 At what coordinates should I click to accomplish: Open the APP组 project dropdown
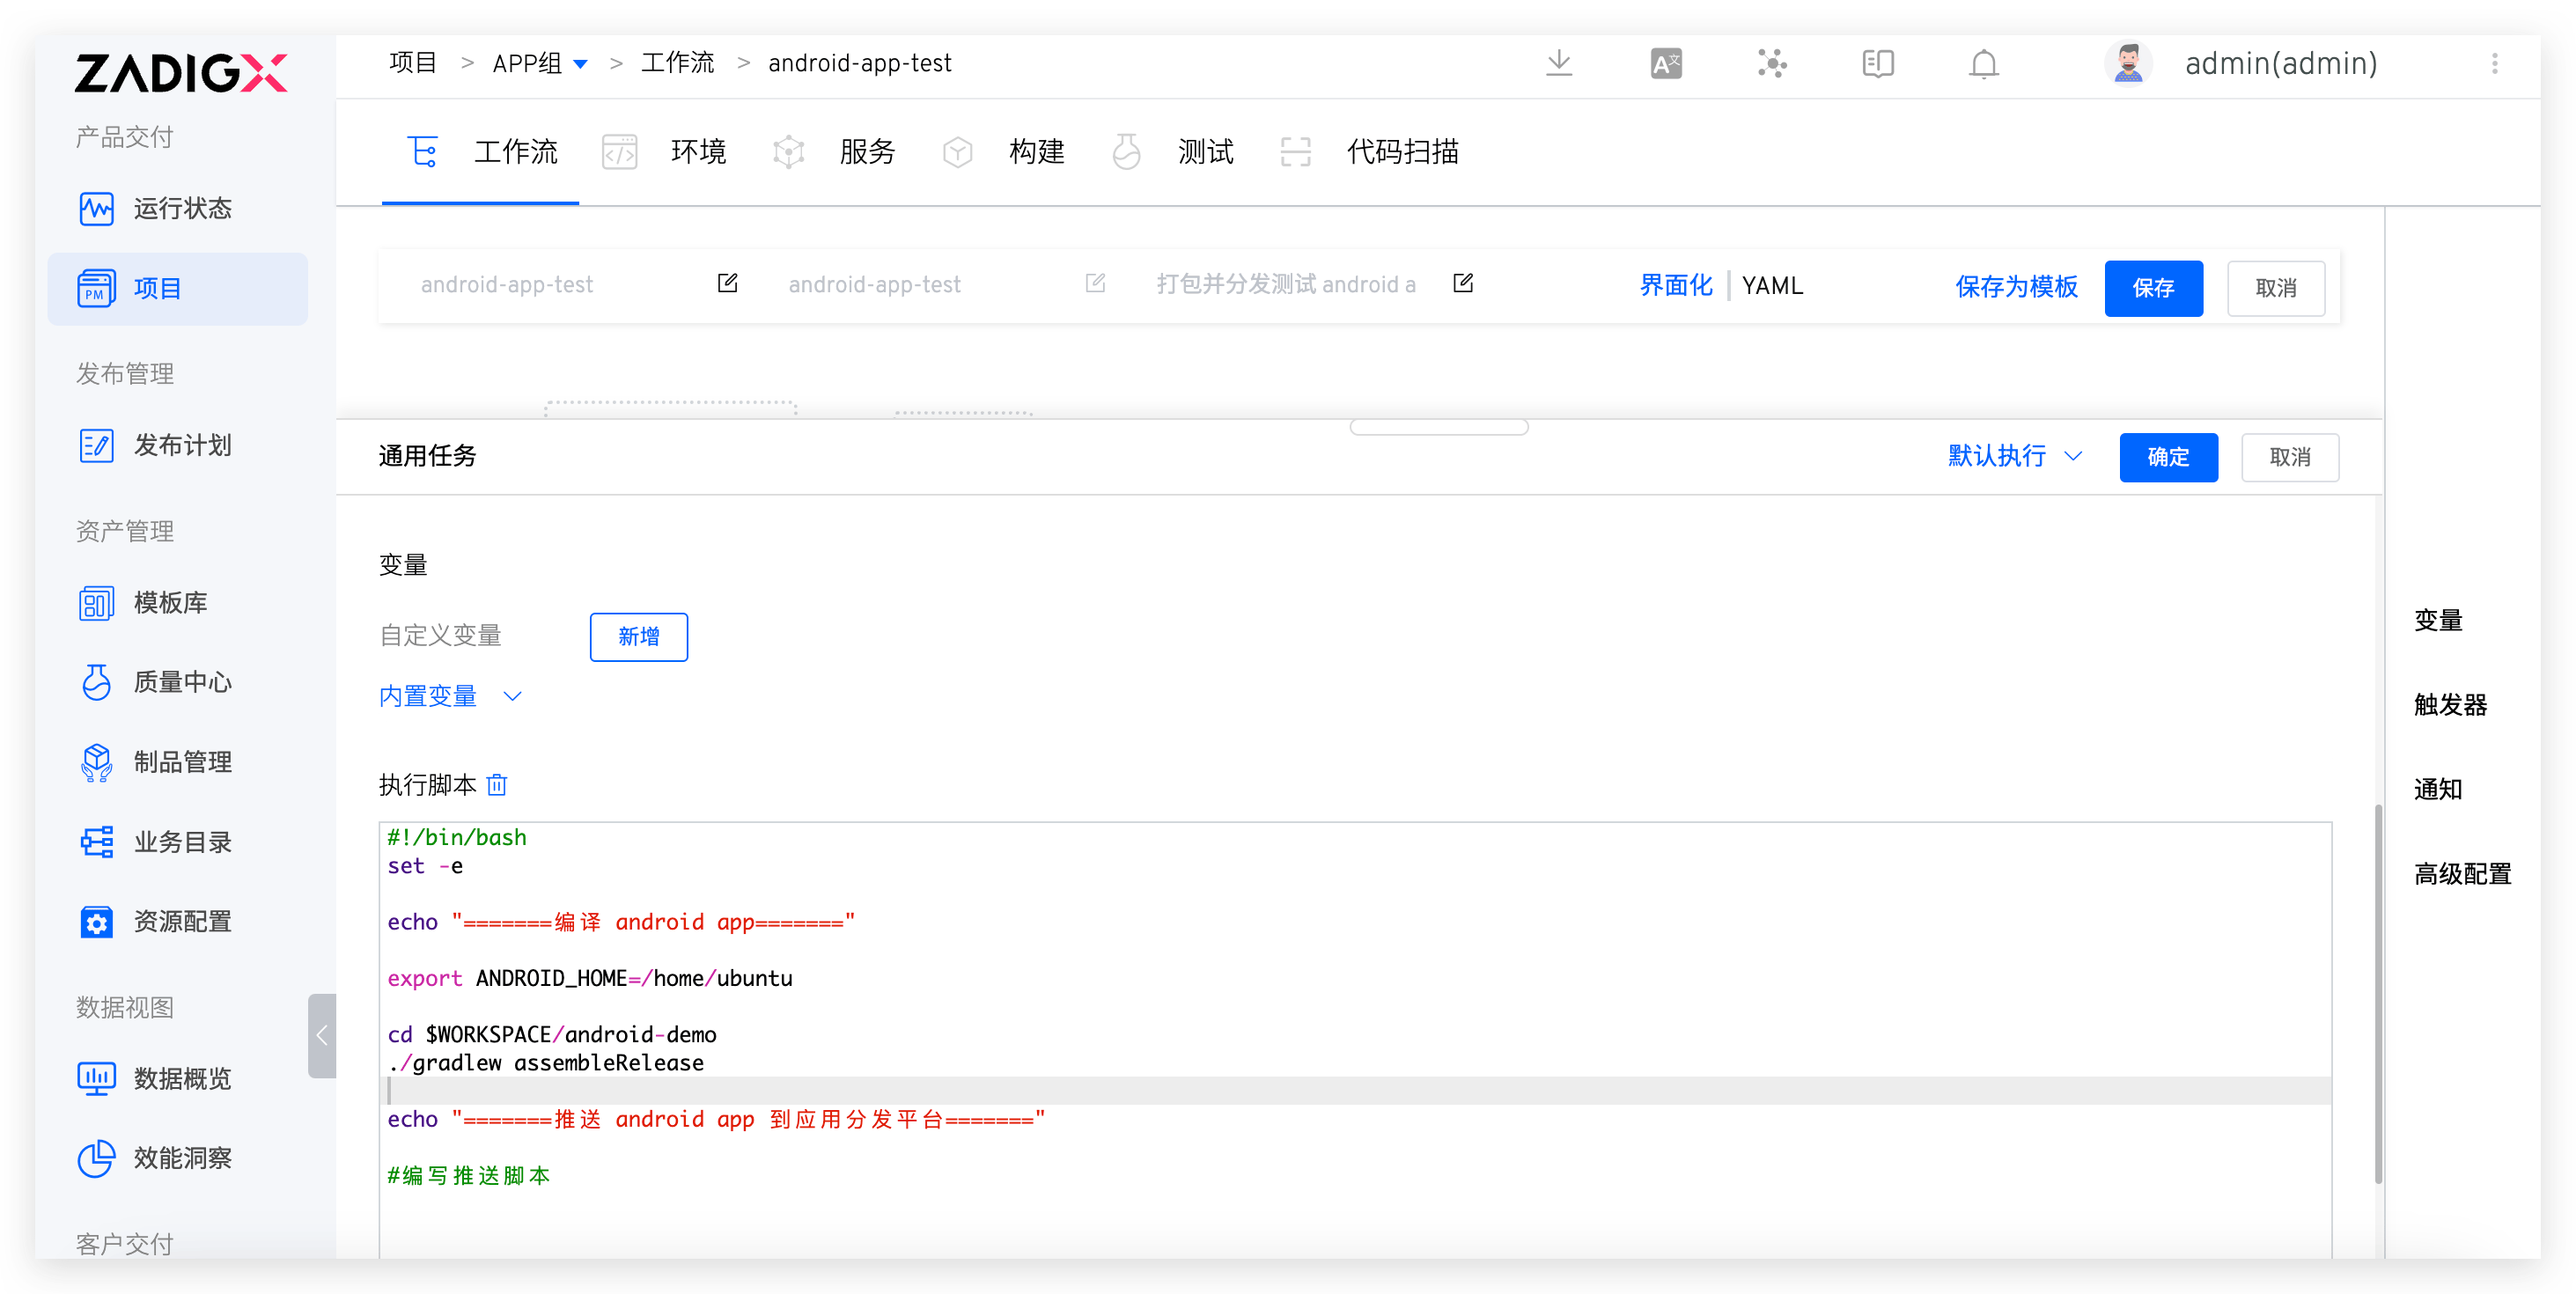(539, 63)
